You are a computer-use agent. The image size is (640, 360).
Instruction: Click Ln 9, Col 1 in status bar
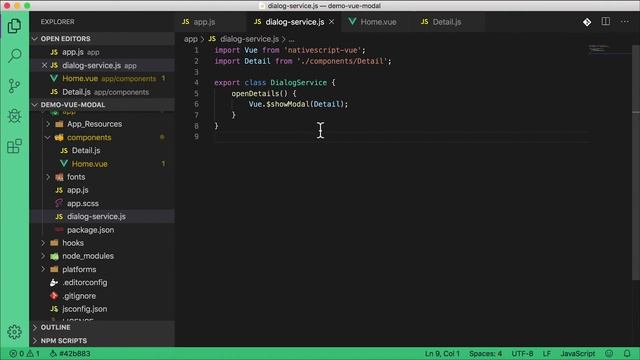click(x=442, y=353)
